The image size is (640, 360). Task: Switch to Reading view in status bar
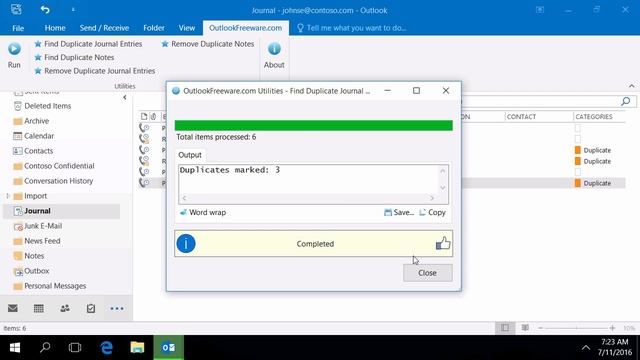click(x=525, y=328)
